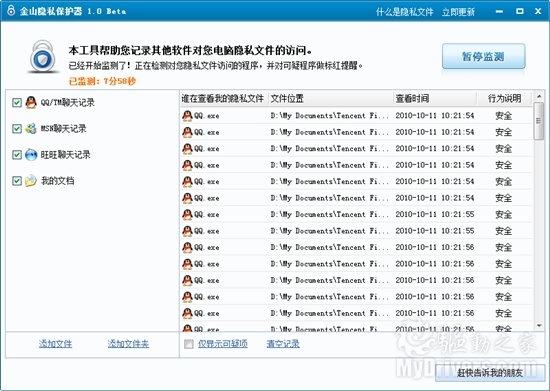Viewport: 550px width, 391px height.
Task: Click the 行为说明 column header
Action: (x=504, y=99)
